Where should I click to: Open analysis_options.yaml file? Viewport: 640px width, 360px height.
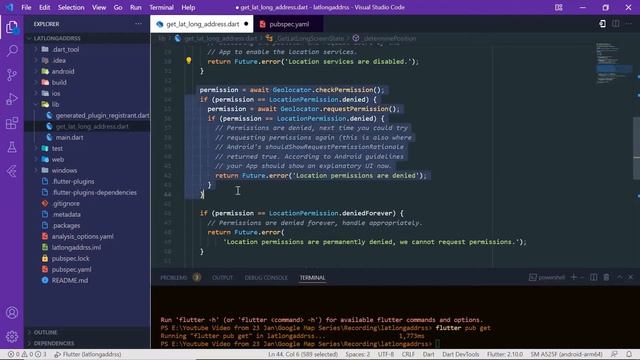coord(82,236)
